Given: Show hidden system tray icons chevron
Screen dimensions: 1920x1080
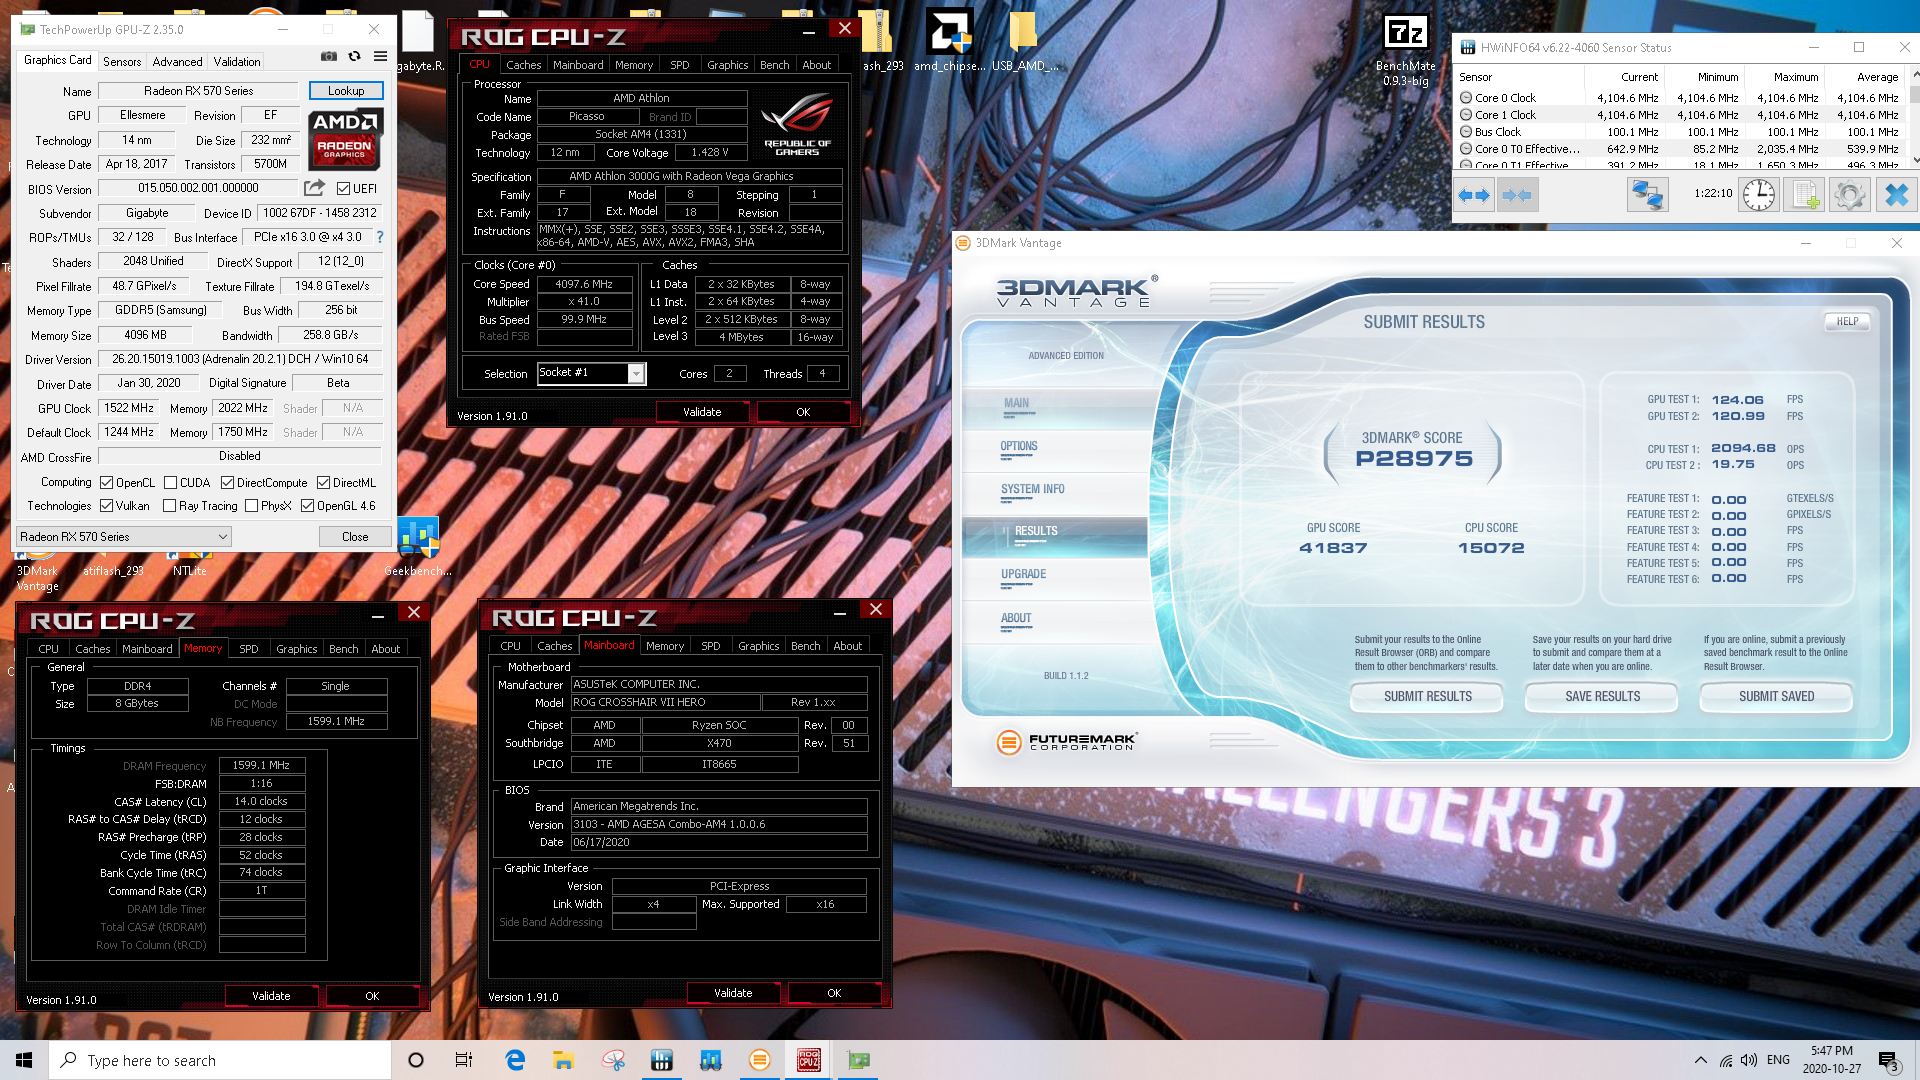Looking at the screenshot, I should tap(1700, 1060).
